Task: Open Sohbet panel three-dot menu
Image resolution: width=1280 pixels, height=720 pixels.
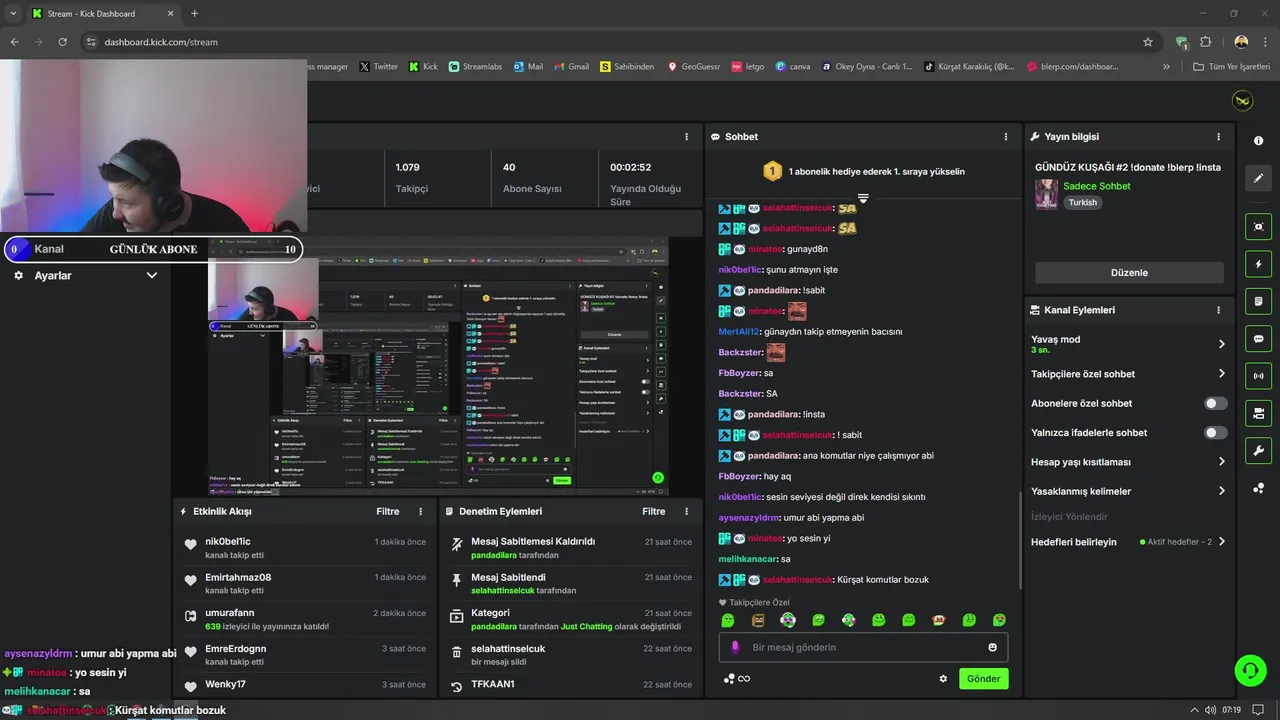Action: tap(1006, 137)
